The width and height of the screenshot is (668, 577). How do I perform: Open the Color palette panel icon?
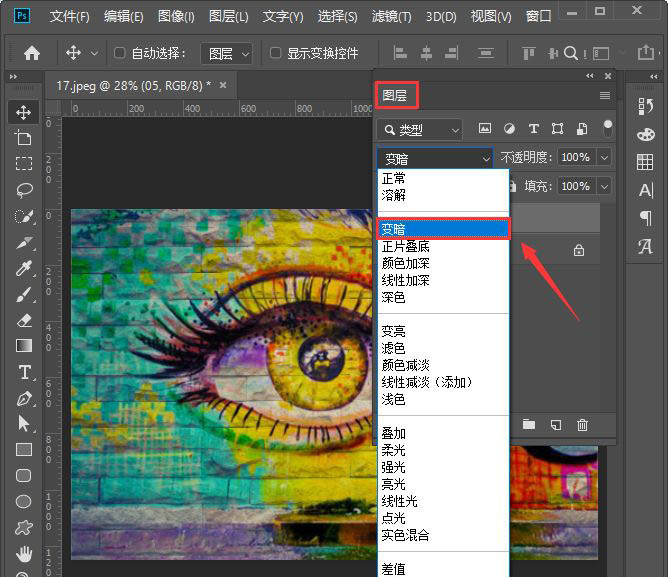tap(645, 135)
